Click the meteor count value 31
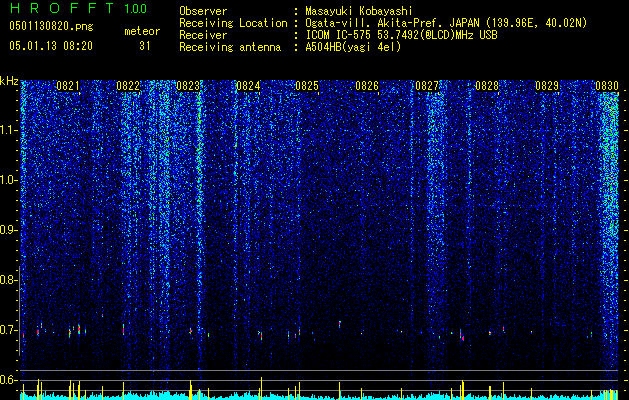The height and width of the screenshot is (400, 629). [x=145, y=46]
